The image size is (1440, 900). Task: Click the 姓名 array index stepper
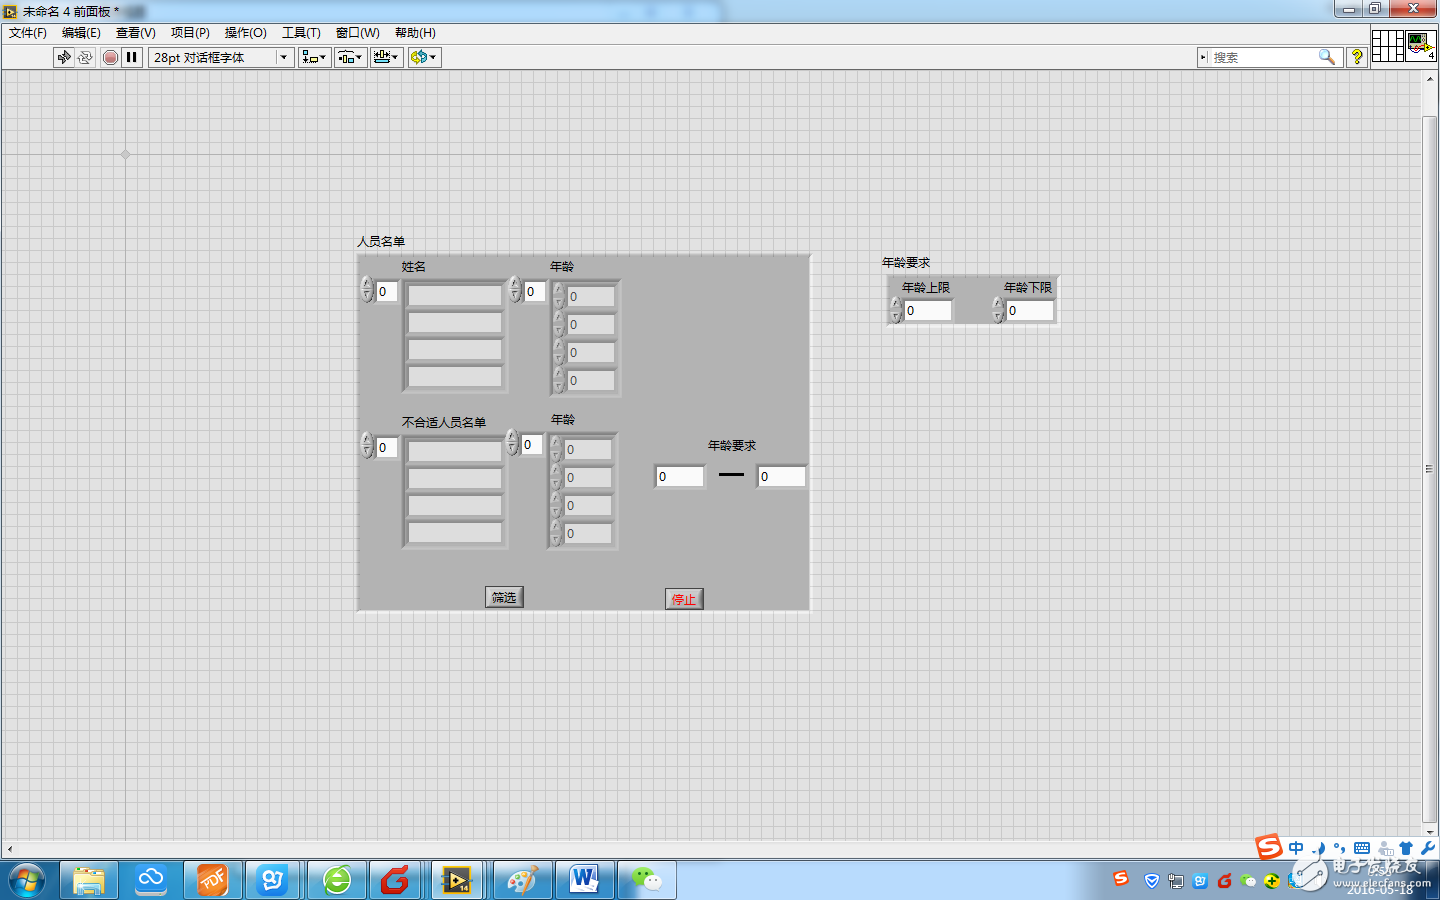(367, 289)
